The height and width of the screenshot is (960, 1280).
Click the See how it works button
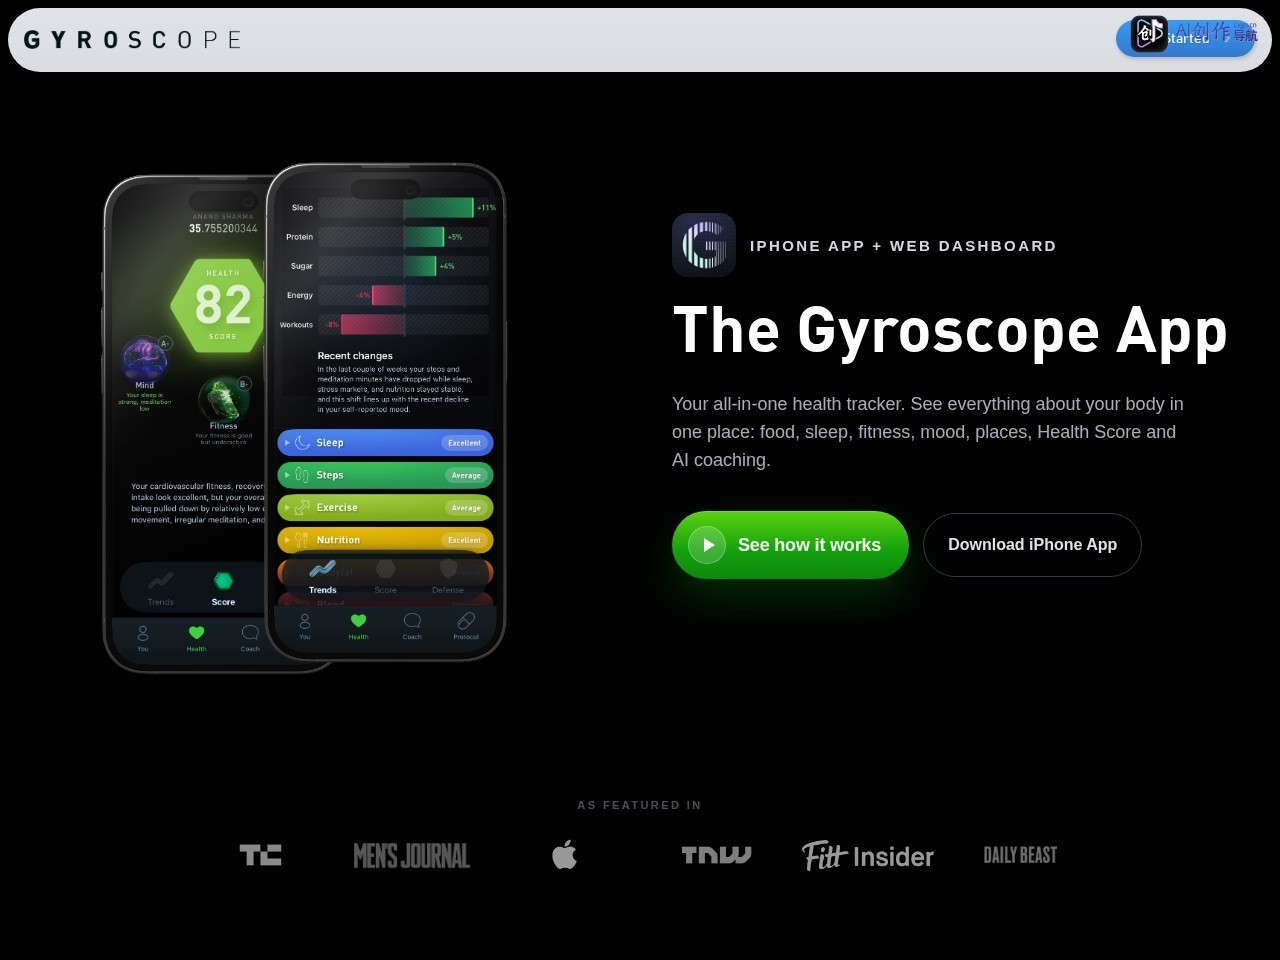[x=790, y=545]
